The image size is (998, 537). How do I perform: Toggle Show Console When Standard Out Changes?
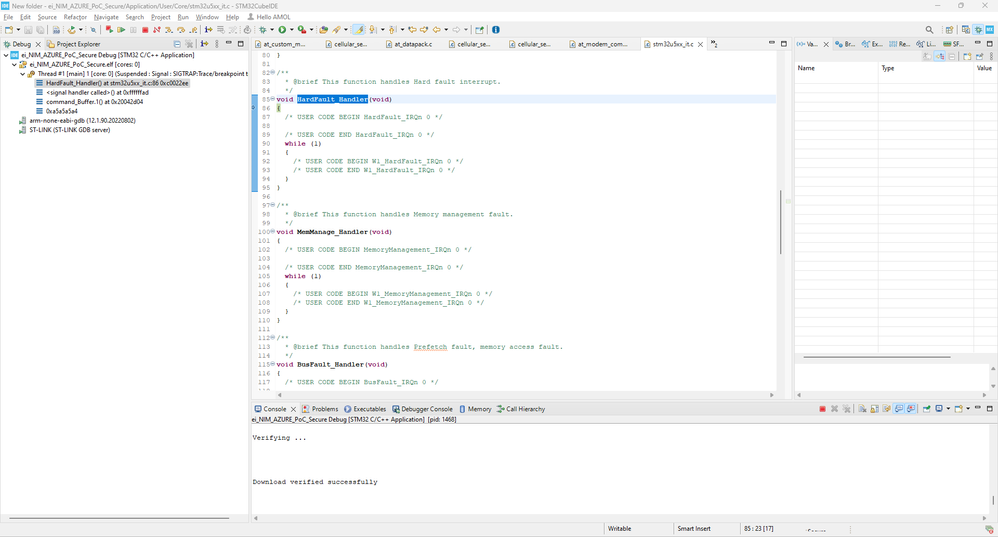898,409
